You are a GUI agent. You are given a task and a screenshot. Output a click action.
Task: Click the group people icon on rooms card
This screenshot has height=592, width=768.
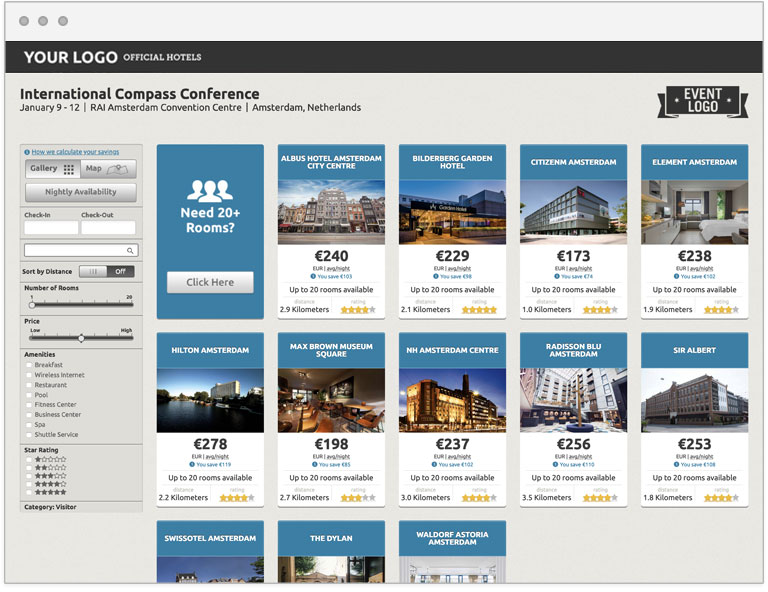click(x=210, y=189)
